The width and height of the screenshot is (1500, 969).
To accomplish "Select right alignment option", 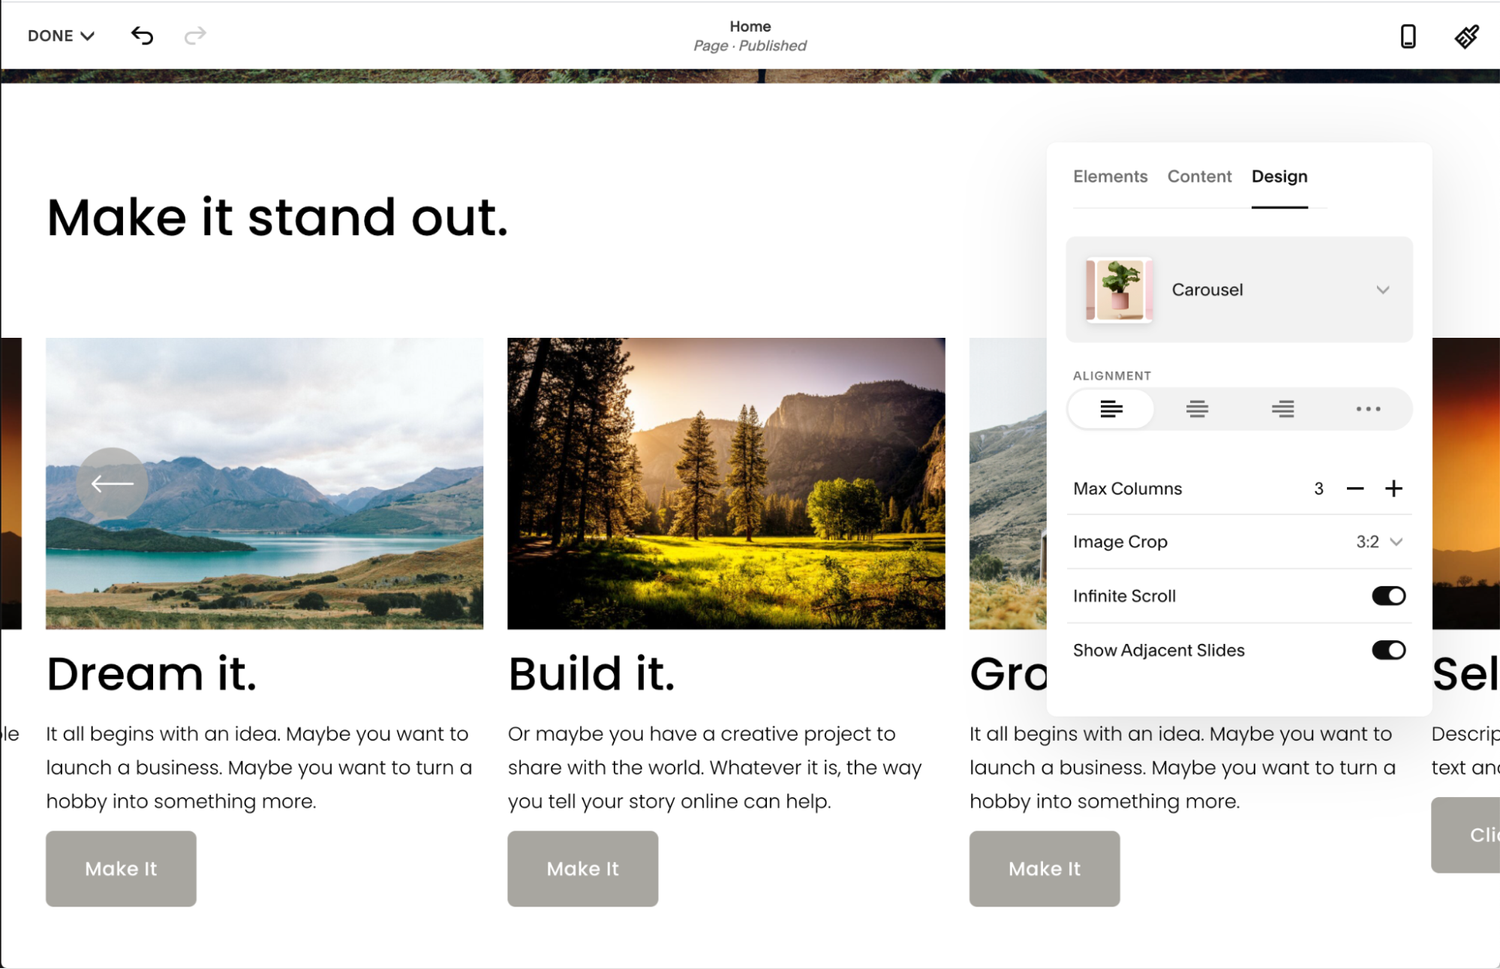I will click(x=1282, y=409).
